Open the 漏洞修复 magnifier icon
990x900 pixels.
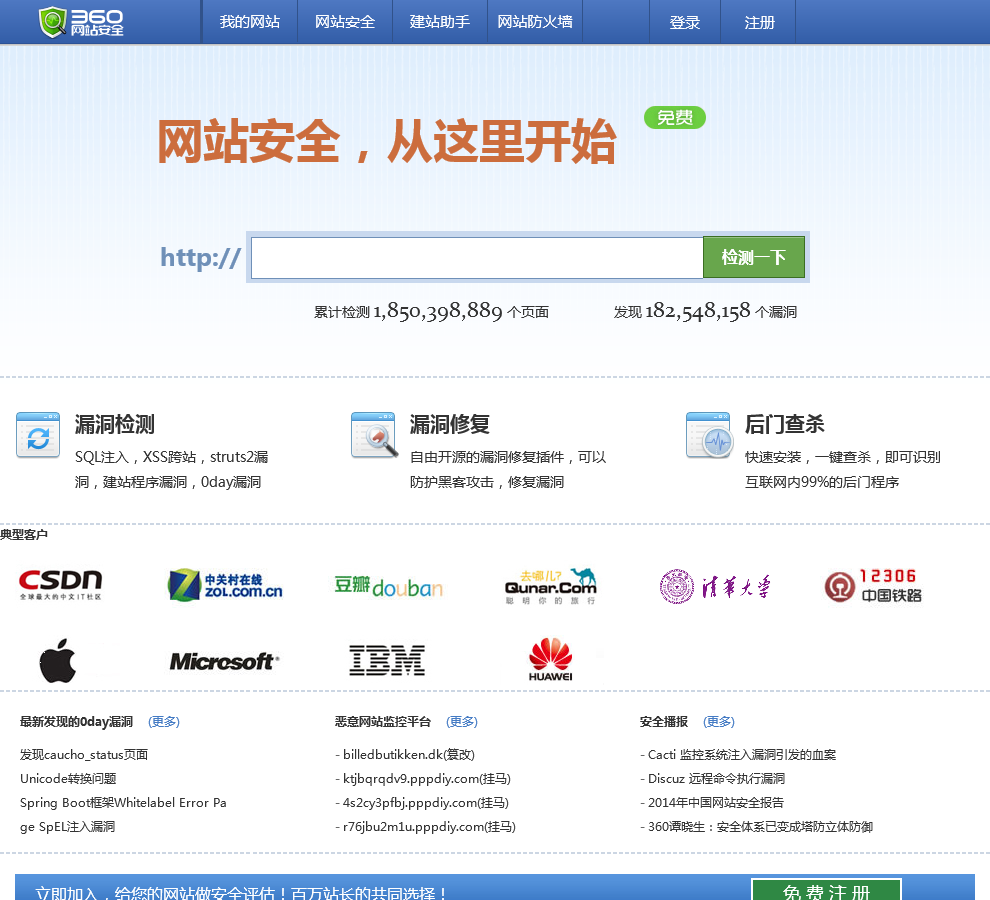tap(374, 435)
